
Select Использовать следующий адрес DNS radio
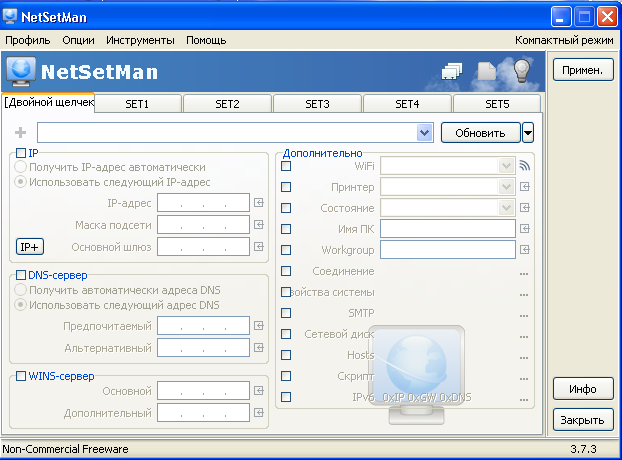point(21,305)
